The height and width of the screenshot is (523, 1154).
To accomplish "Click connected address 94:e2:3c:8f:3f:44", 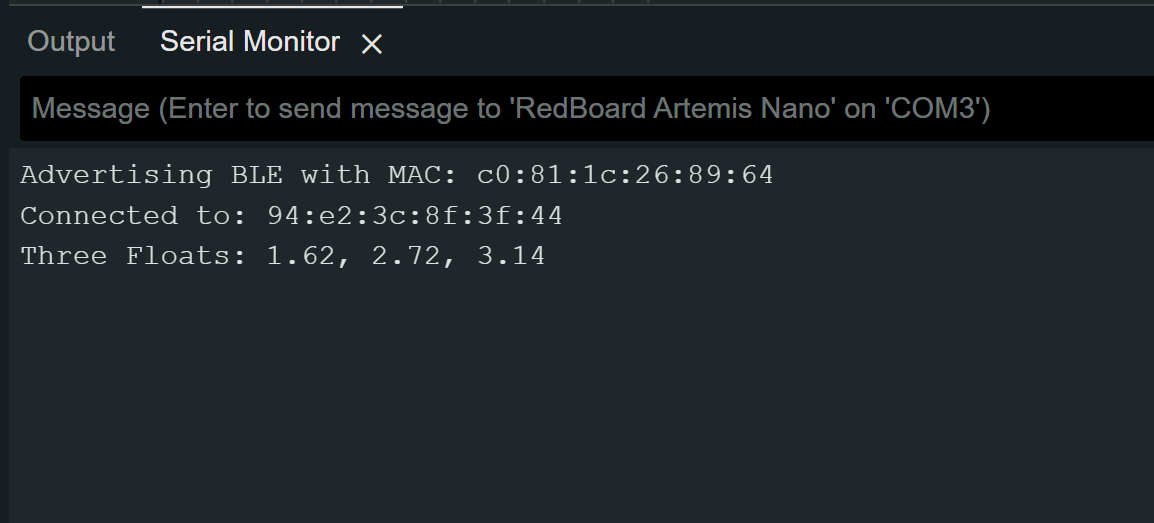I will (415, 216).
